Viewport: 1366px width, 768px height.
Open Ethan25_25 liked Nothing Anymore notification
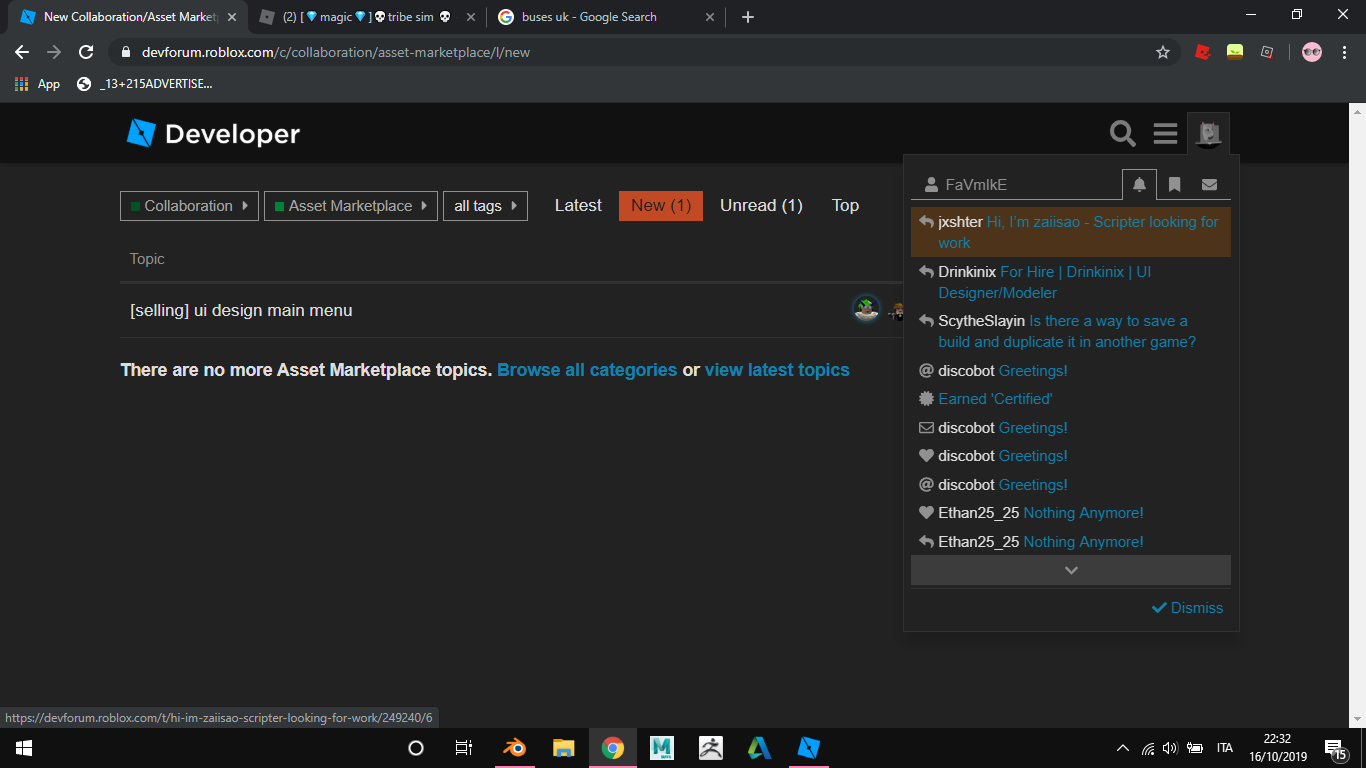(1071, 513)
